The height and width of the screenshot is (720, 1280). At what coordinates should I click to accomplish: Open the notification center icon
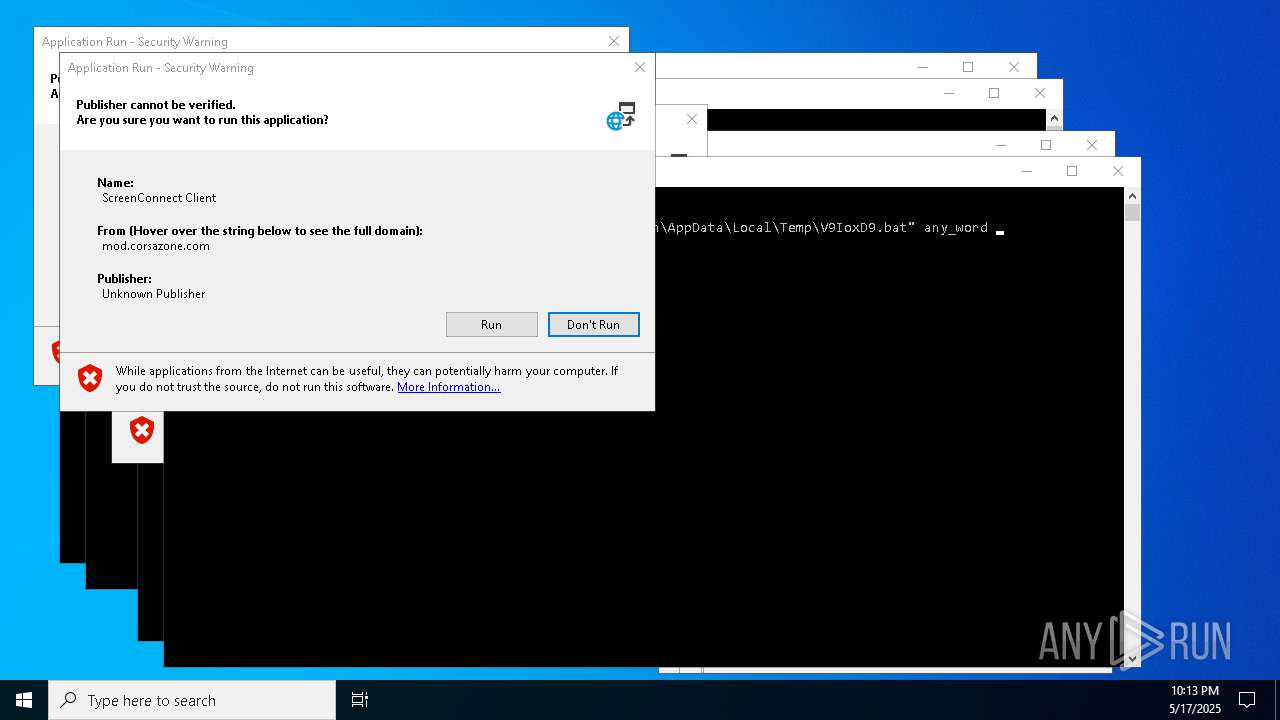[x=1247, y=700]
